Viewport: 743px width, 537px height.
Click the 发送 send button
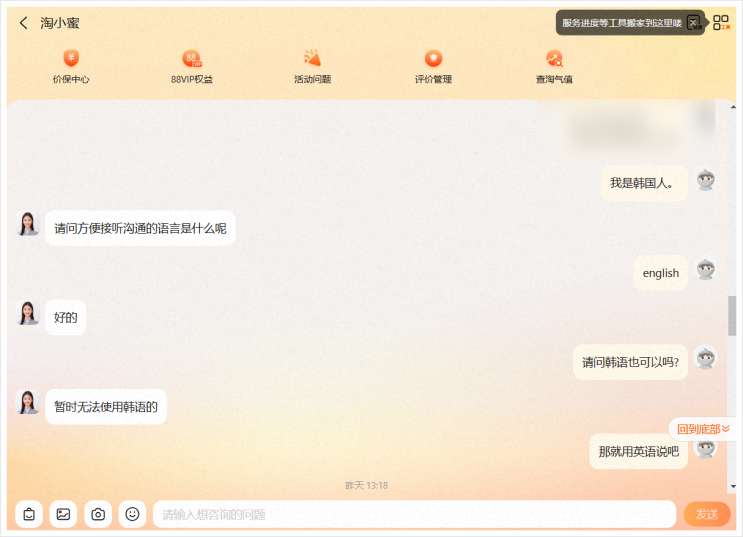tap(707, 514)
